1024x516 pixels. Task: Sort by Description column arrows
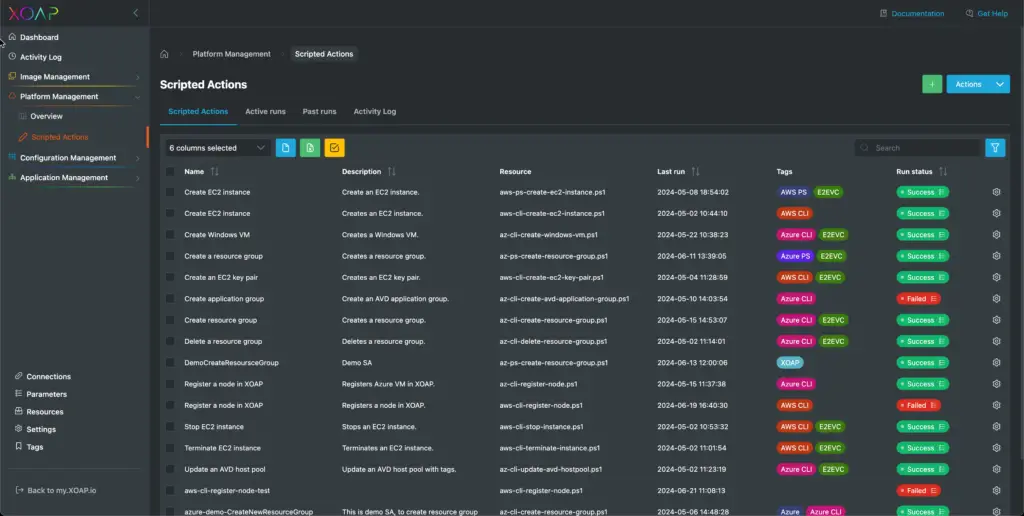[x=391, y=172]
